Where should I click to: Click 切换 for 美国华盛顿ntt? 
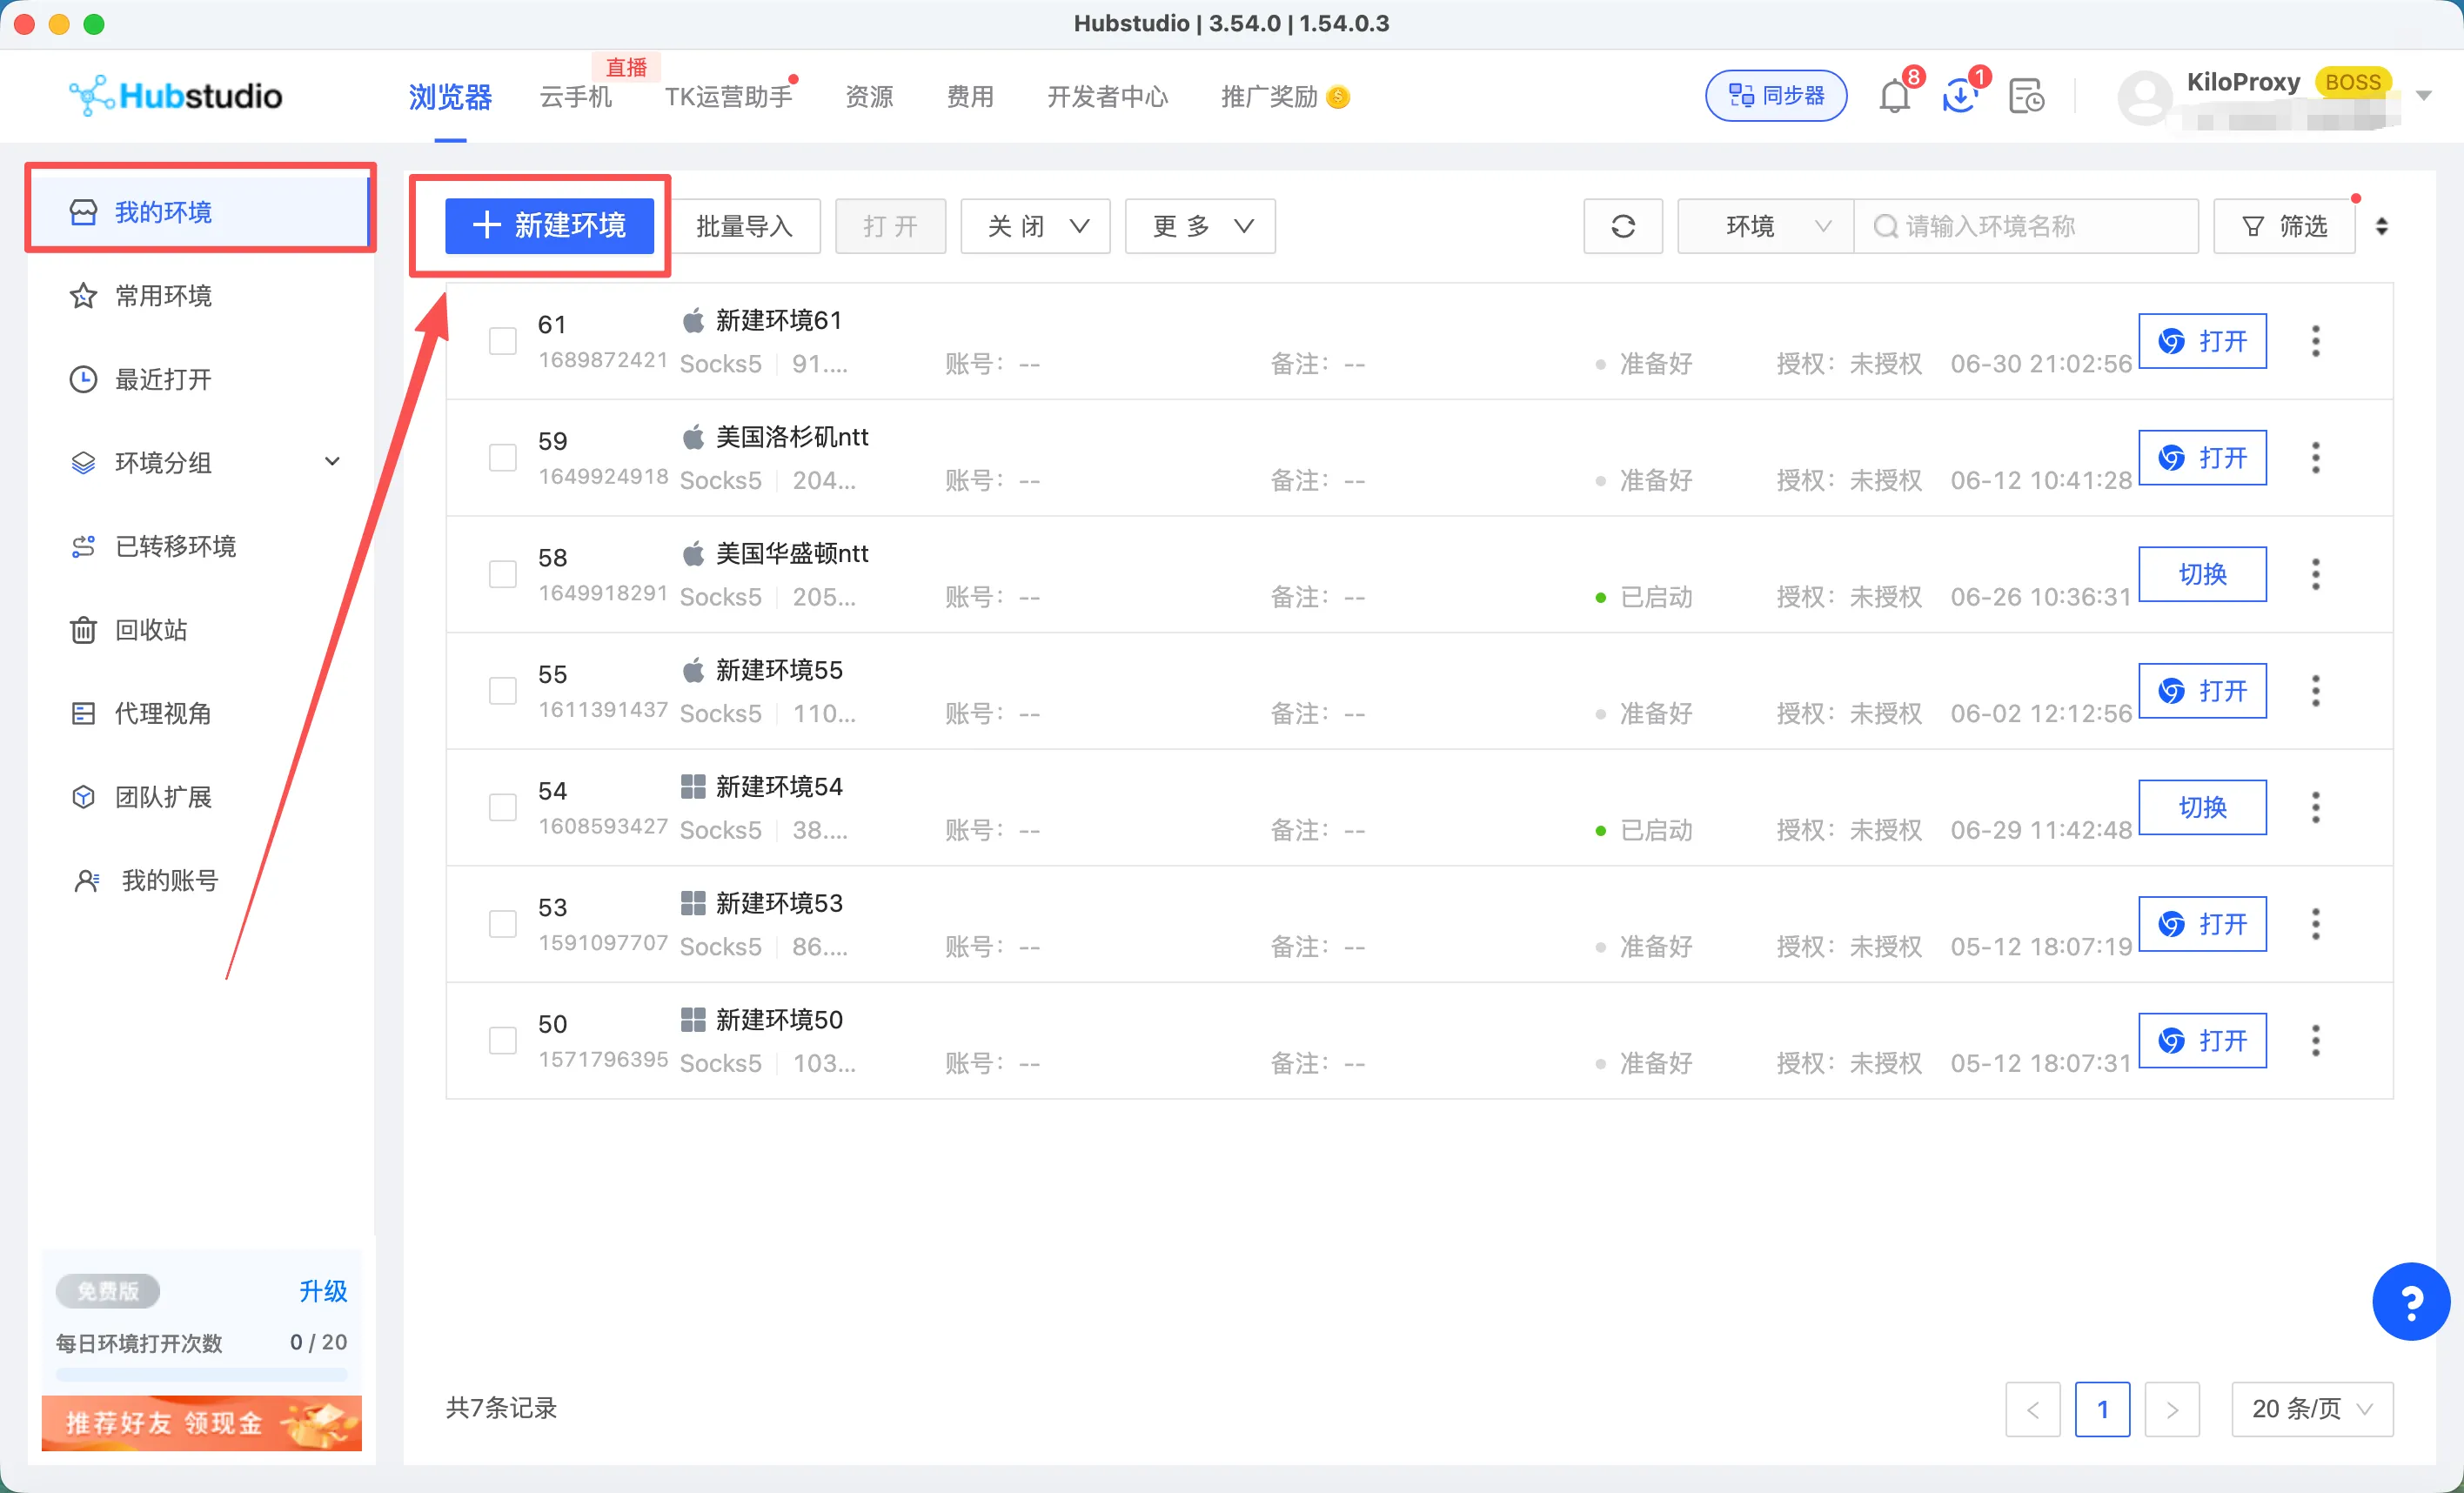pos(2202,574)
